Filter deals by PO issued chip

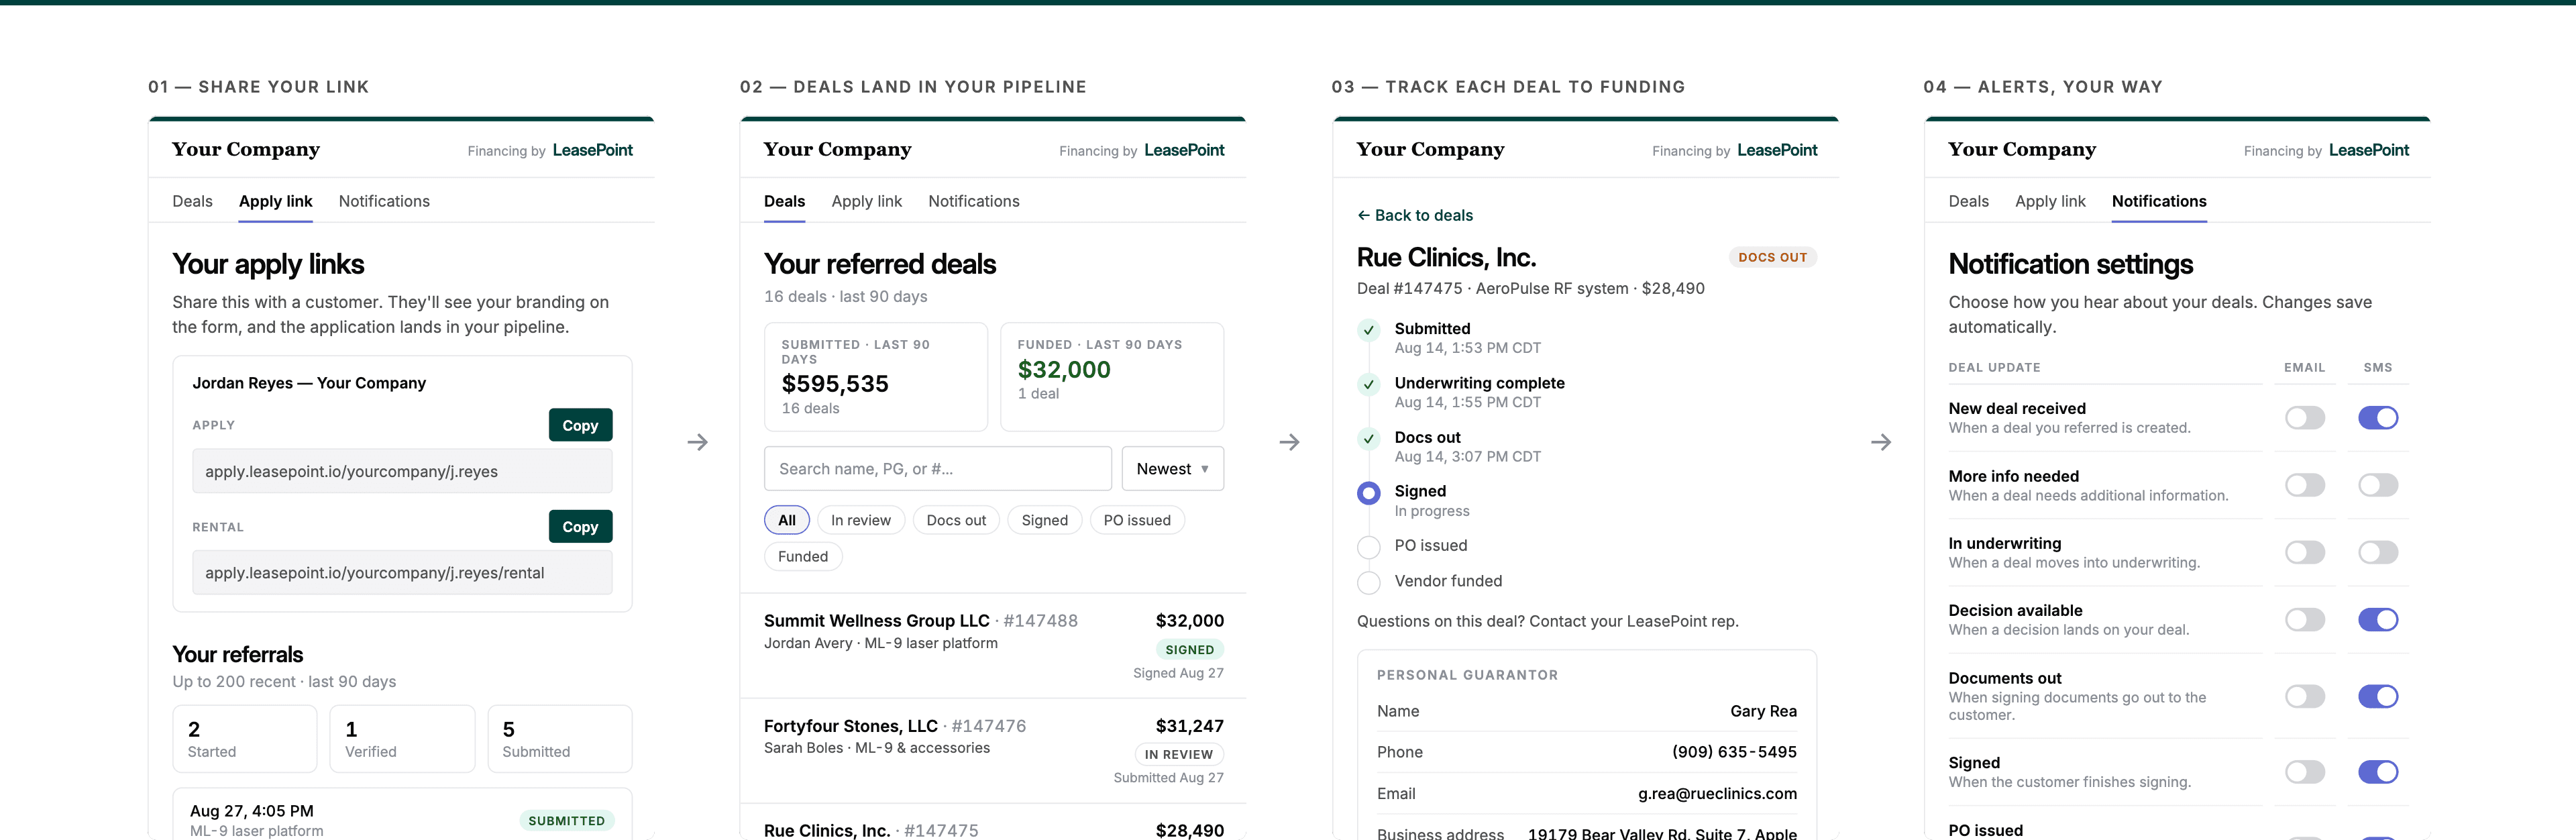1137,520
